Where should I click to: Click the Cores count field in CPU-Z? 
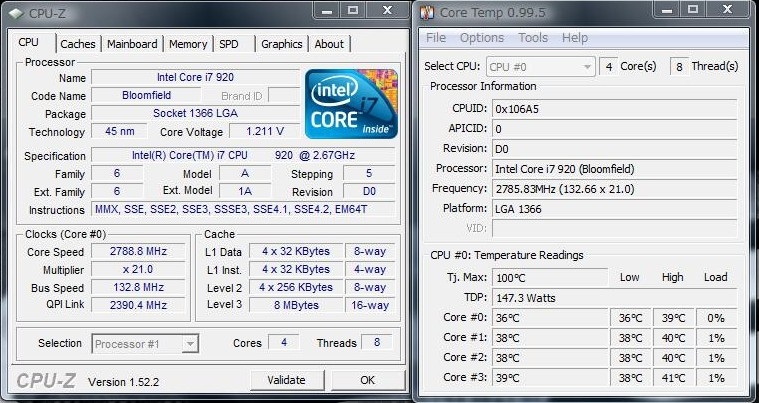(x=284, y=343)
